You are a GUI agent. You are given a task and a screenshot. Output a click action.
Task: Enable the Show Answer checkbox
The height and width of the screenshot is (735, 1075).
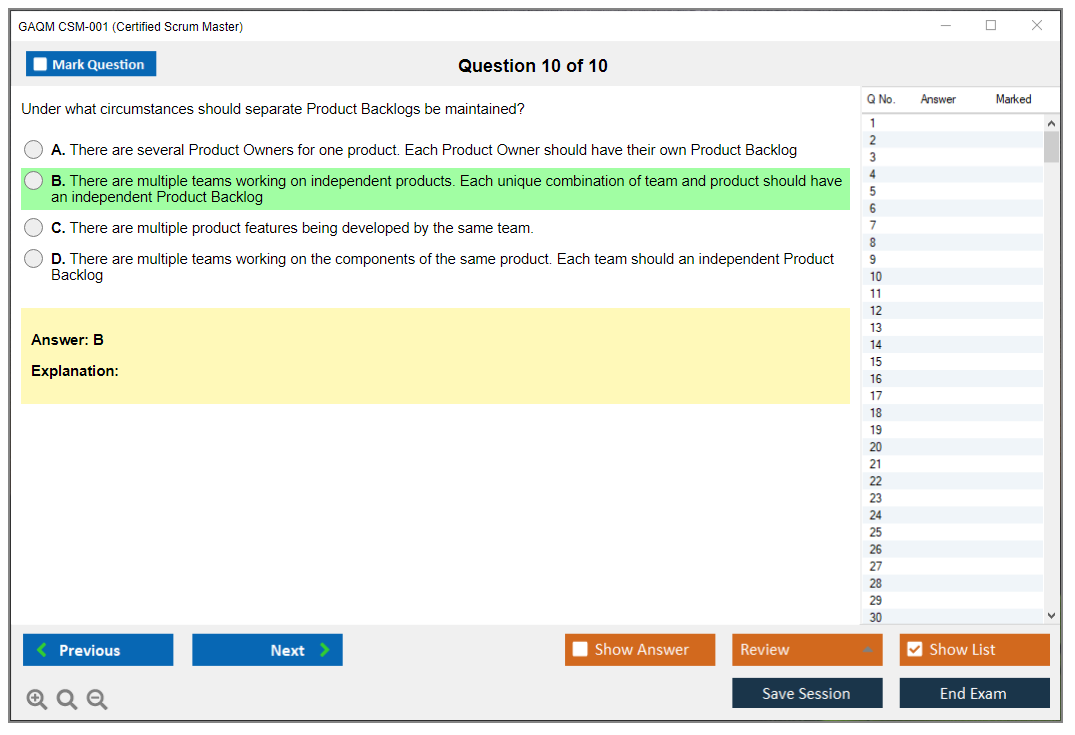[580, 650]
